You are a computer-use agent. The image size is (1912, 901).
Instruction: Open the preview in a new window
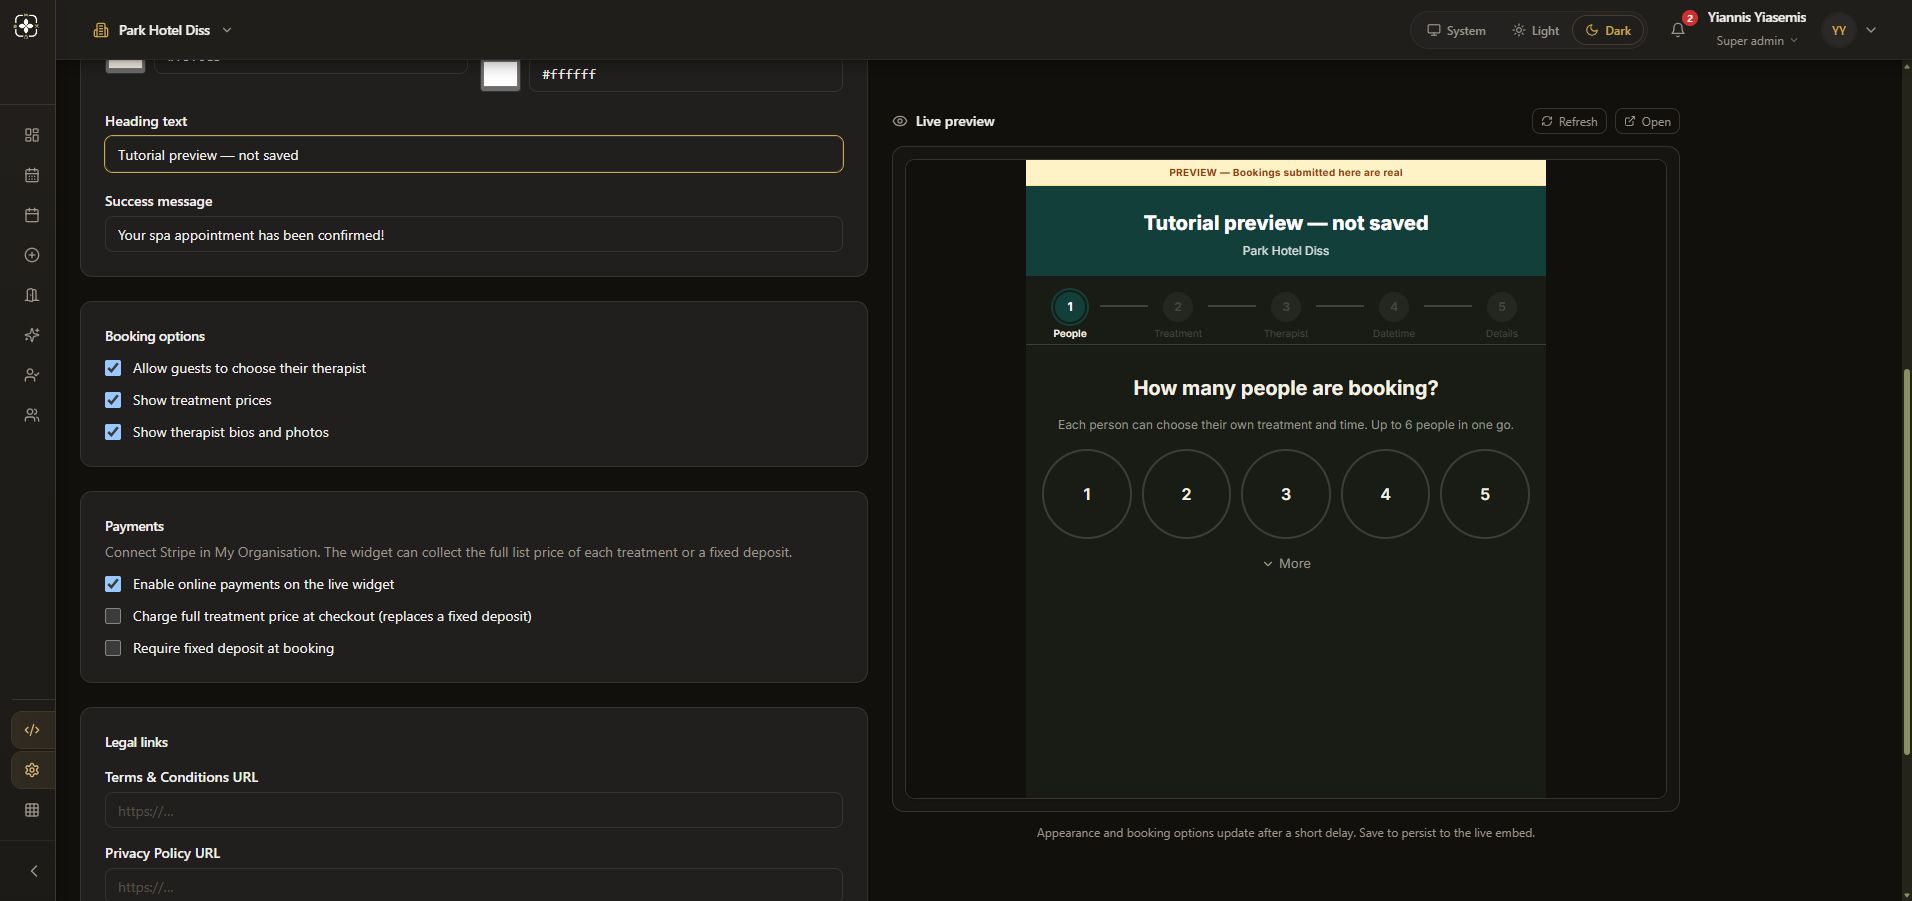click(1647, 121)
